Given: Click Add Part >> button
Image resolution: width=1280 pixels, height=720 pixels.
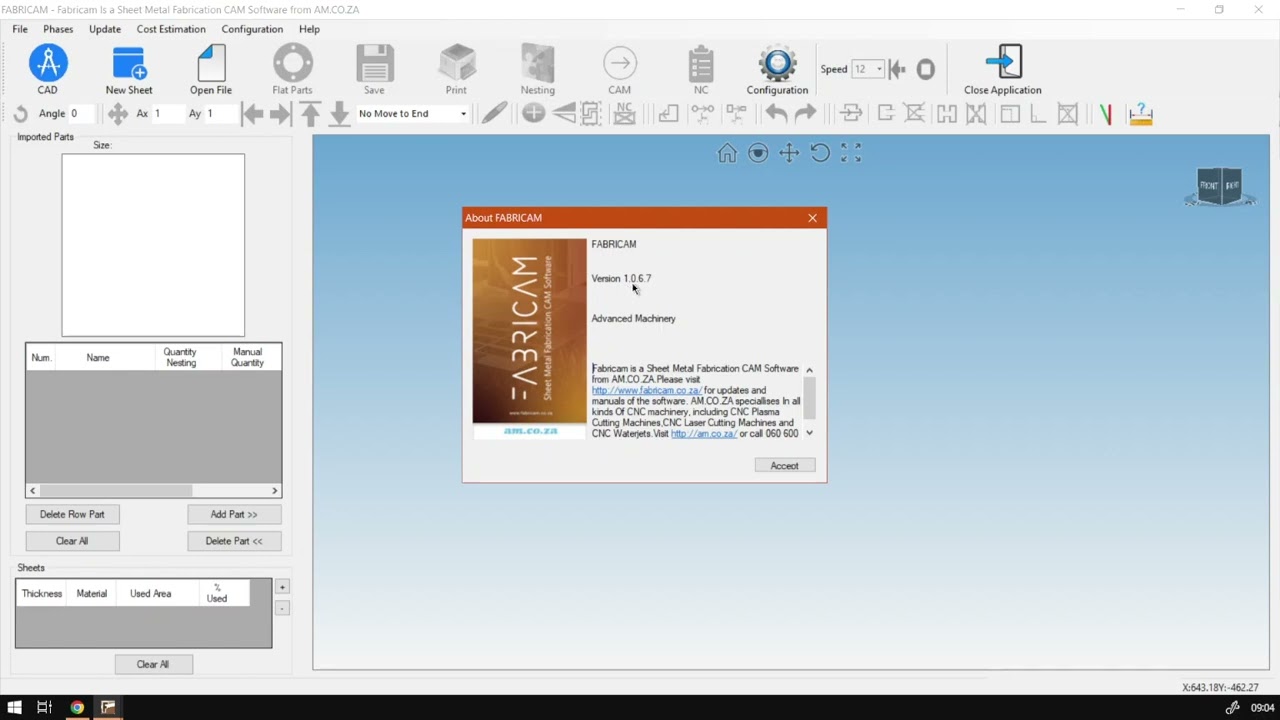Looking at the screenshot, I should 234,514.
